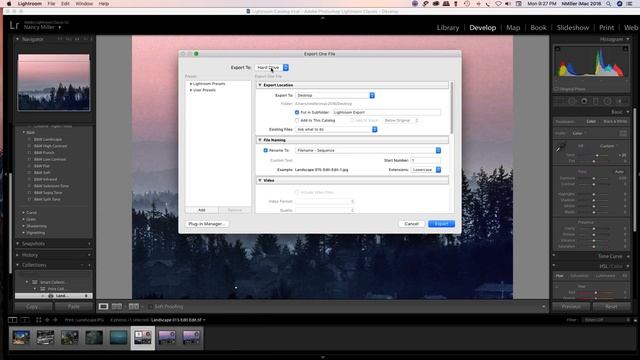Click the Temp slider handle

click(x=597, y=155)
